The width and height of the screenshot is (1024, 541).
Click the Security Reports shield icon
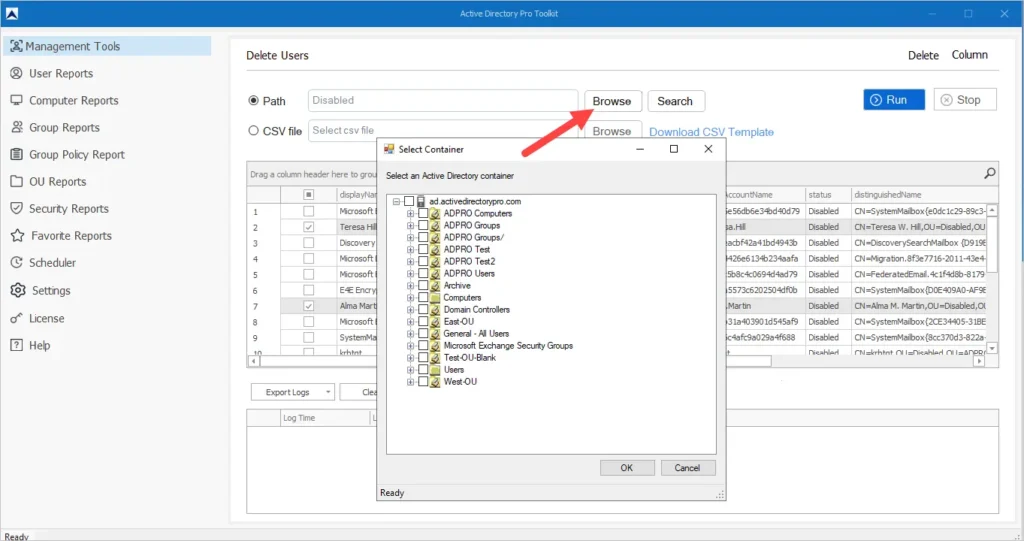coord(17,208)
